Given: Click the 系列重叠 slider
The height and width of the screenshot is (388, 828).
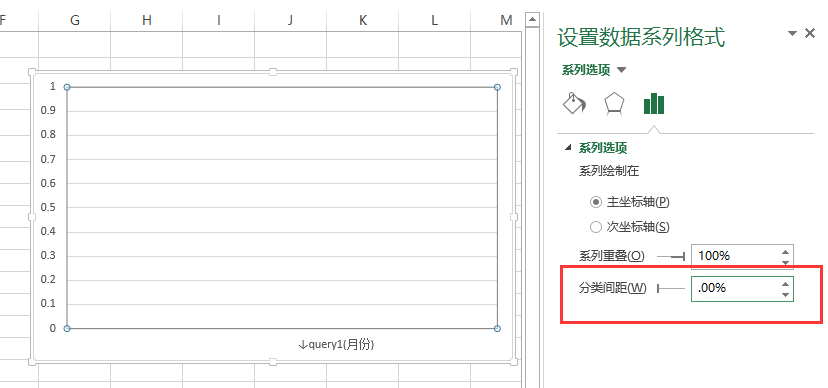Looking at the screenshot, I should [671, 257].
